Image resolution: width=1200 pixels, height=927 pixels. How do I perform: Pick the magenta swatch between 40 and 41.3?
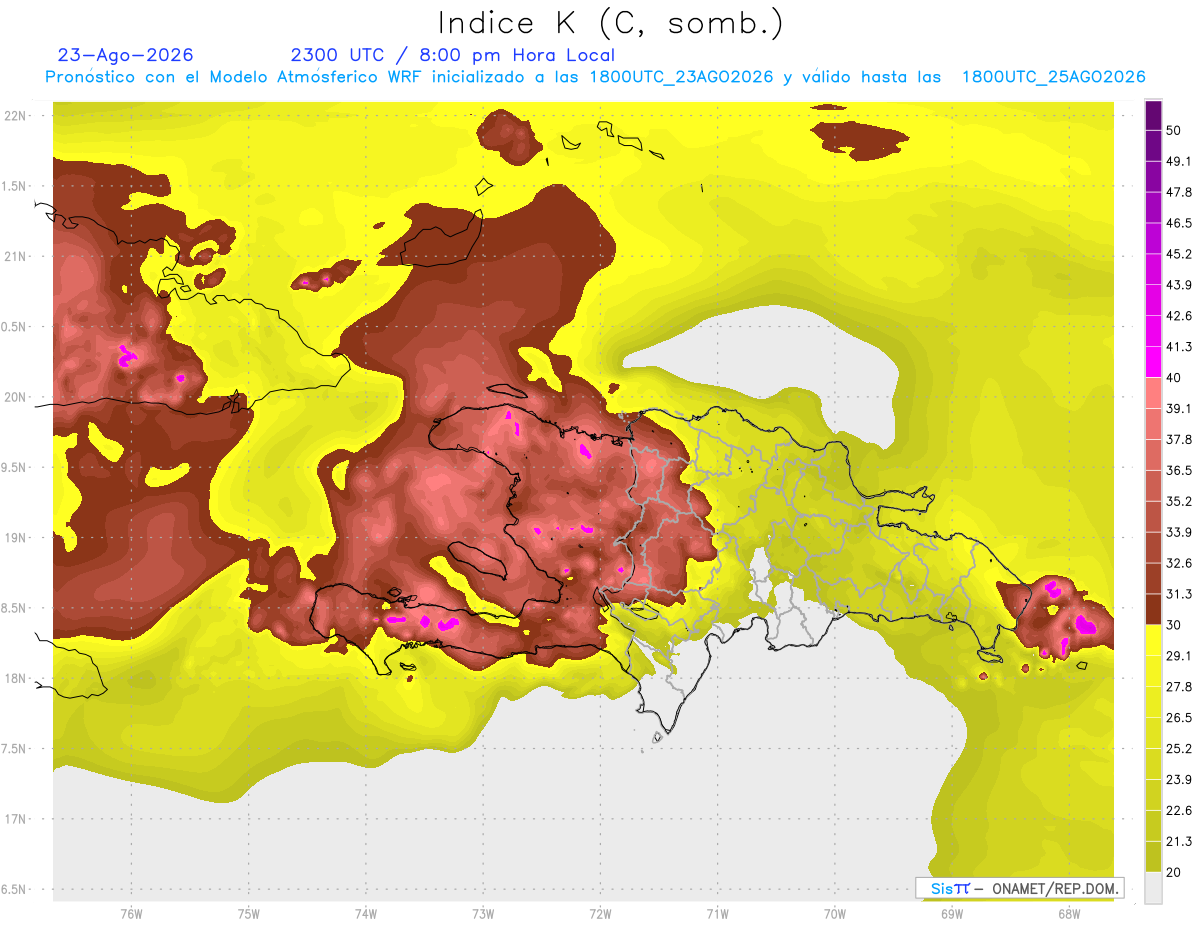[1153, 362]
